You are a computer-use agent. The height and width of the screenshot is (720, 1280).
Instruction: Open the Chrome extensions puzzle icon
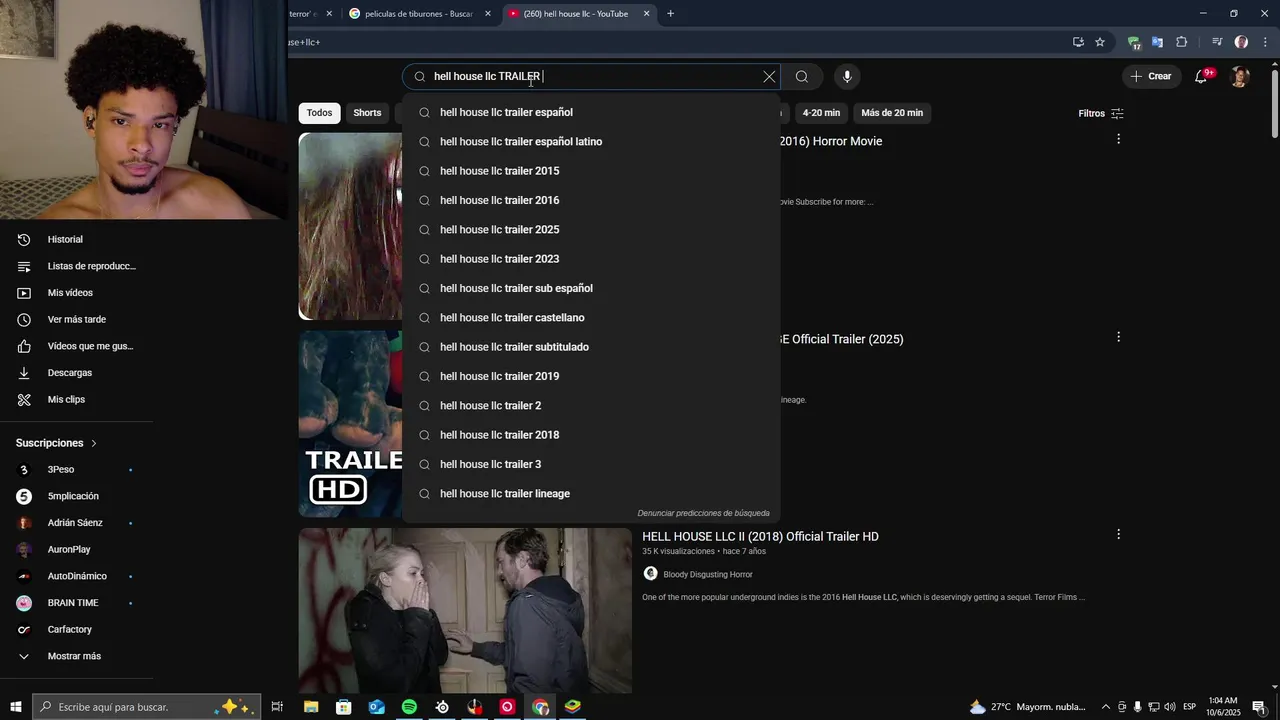pos(1181,42)
